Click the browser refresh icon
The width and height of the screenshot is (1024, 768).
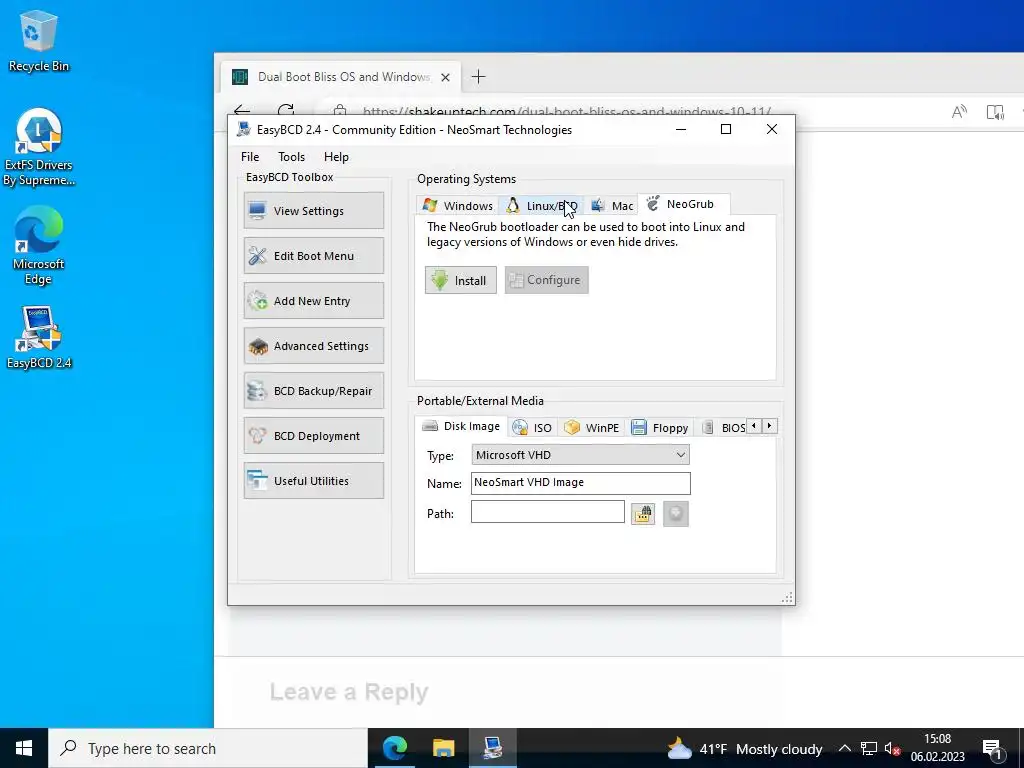pyautogui.click(x=286, y=110)
